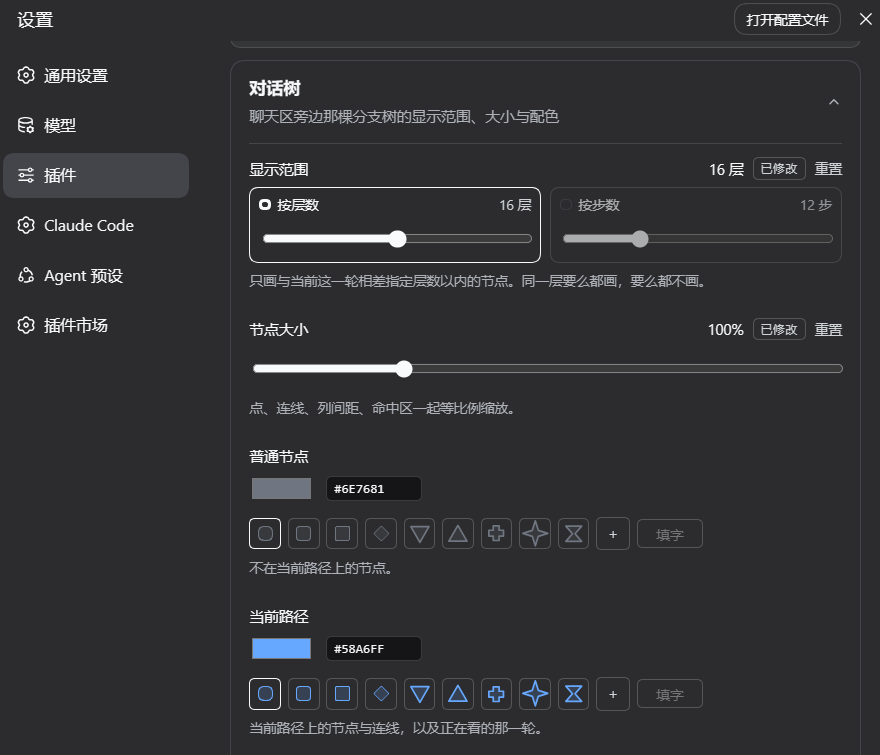Open the 插件 settings page
The width and height of the screenshot is (880, 755).
(x=96, y=175)
